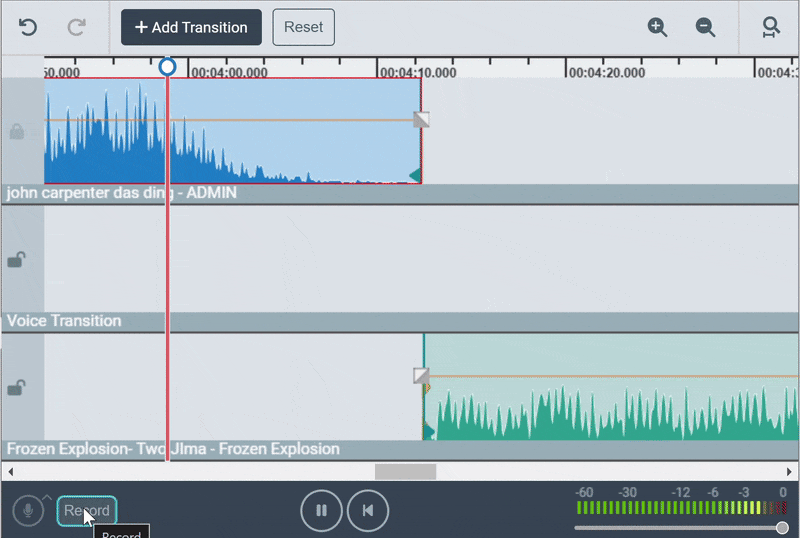Click the zoom-to-fit magnifier icon
The image size is (800, 538).
[770, 27]
